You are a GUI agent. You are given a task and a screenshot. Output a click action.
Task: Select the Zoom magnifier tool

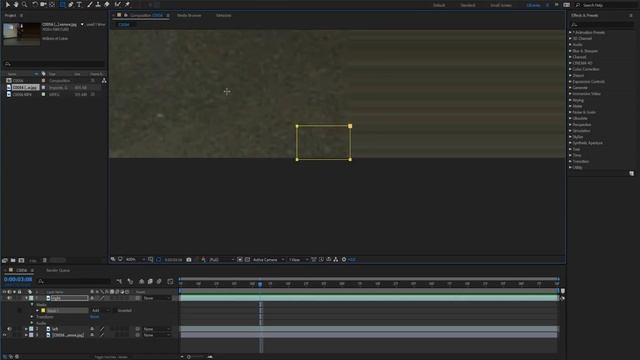coord(24,4)
